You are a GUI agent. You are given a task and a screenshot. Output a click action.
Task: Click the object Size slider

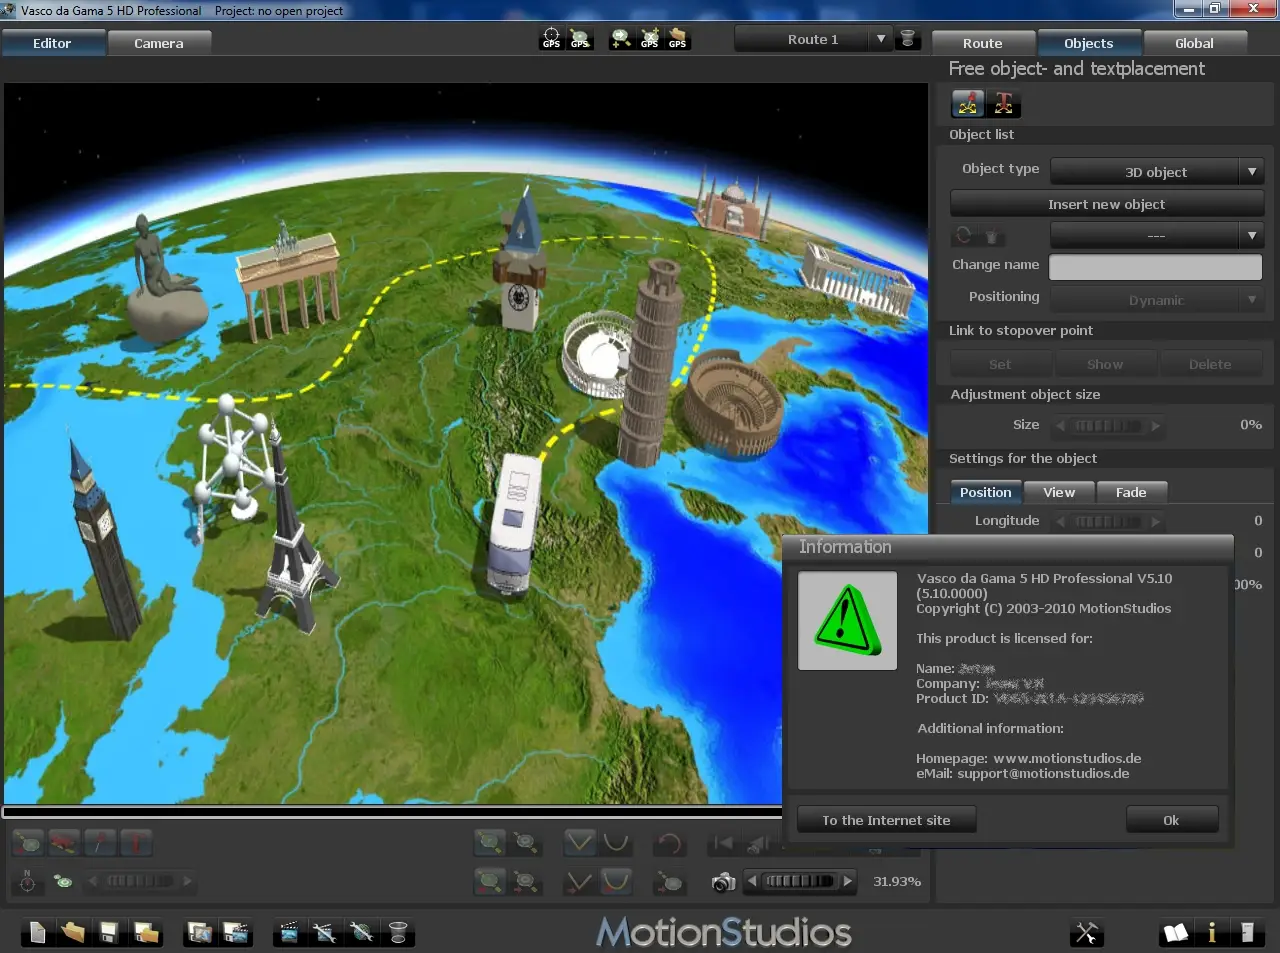tap(1108, 425)
